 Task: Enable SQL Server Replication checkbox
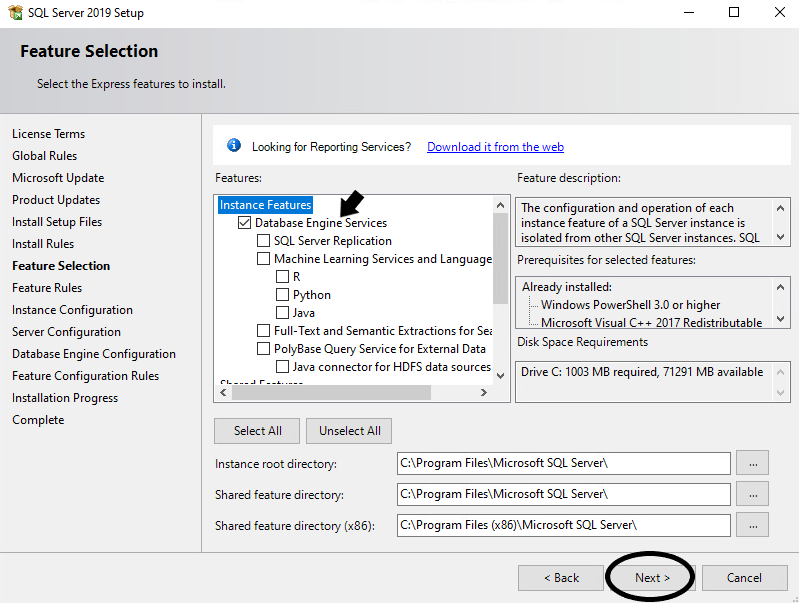coord(263,241)
